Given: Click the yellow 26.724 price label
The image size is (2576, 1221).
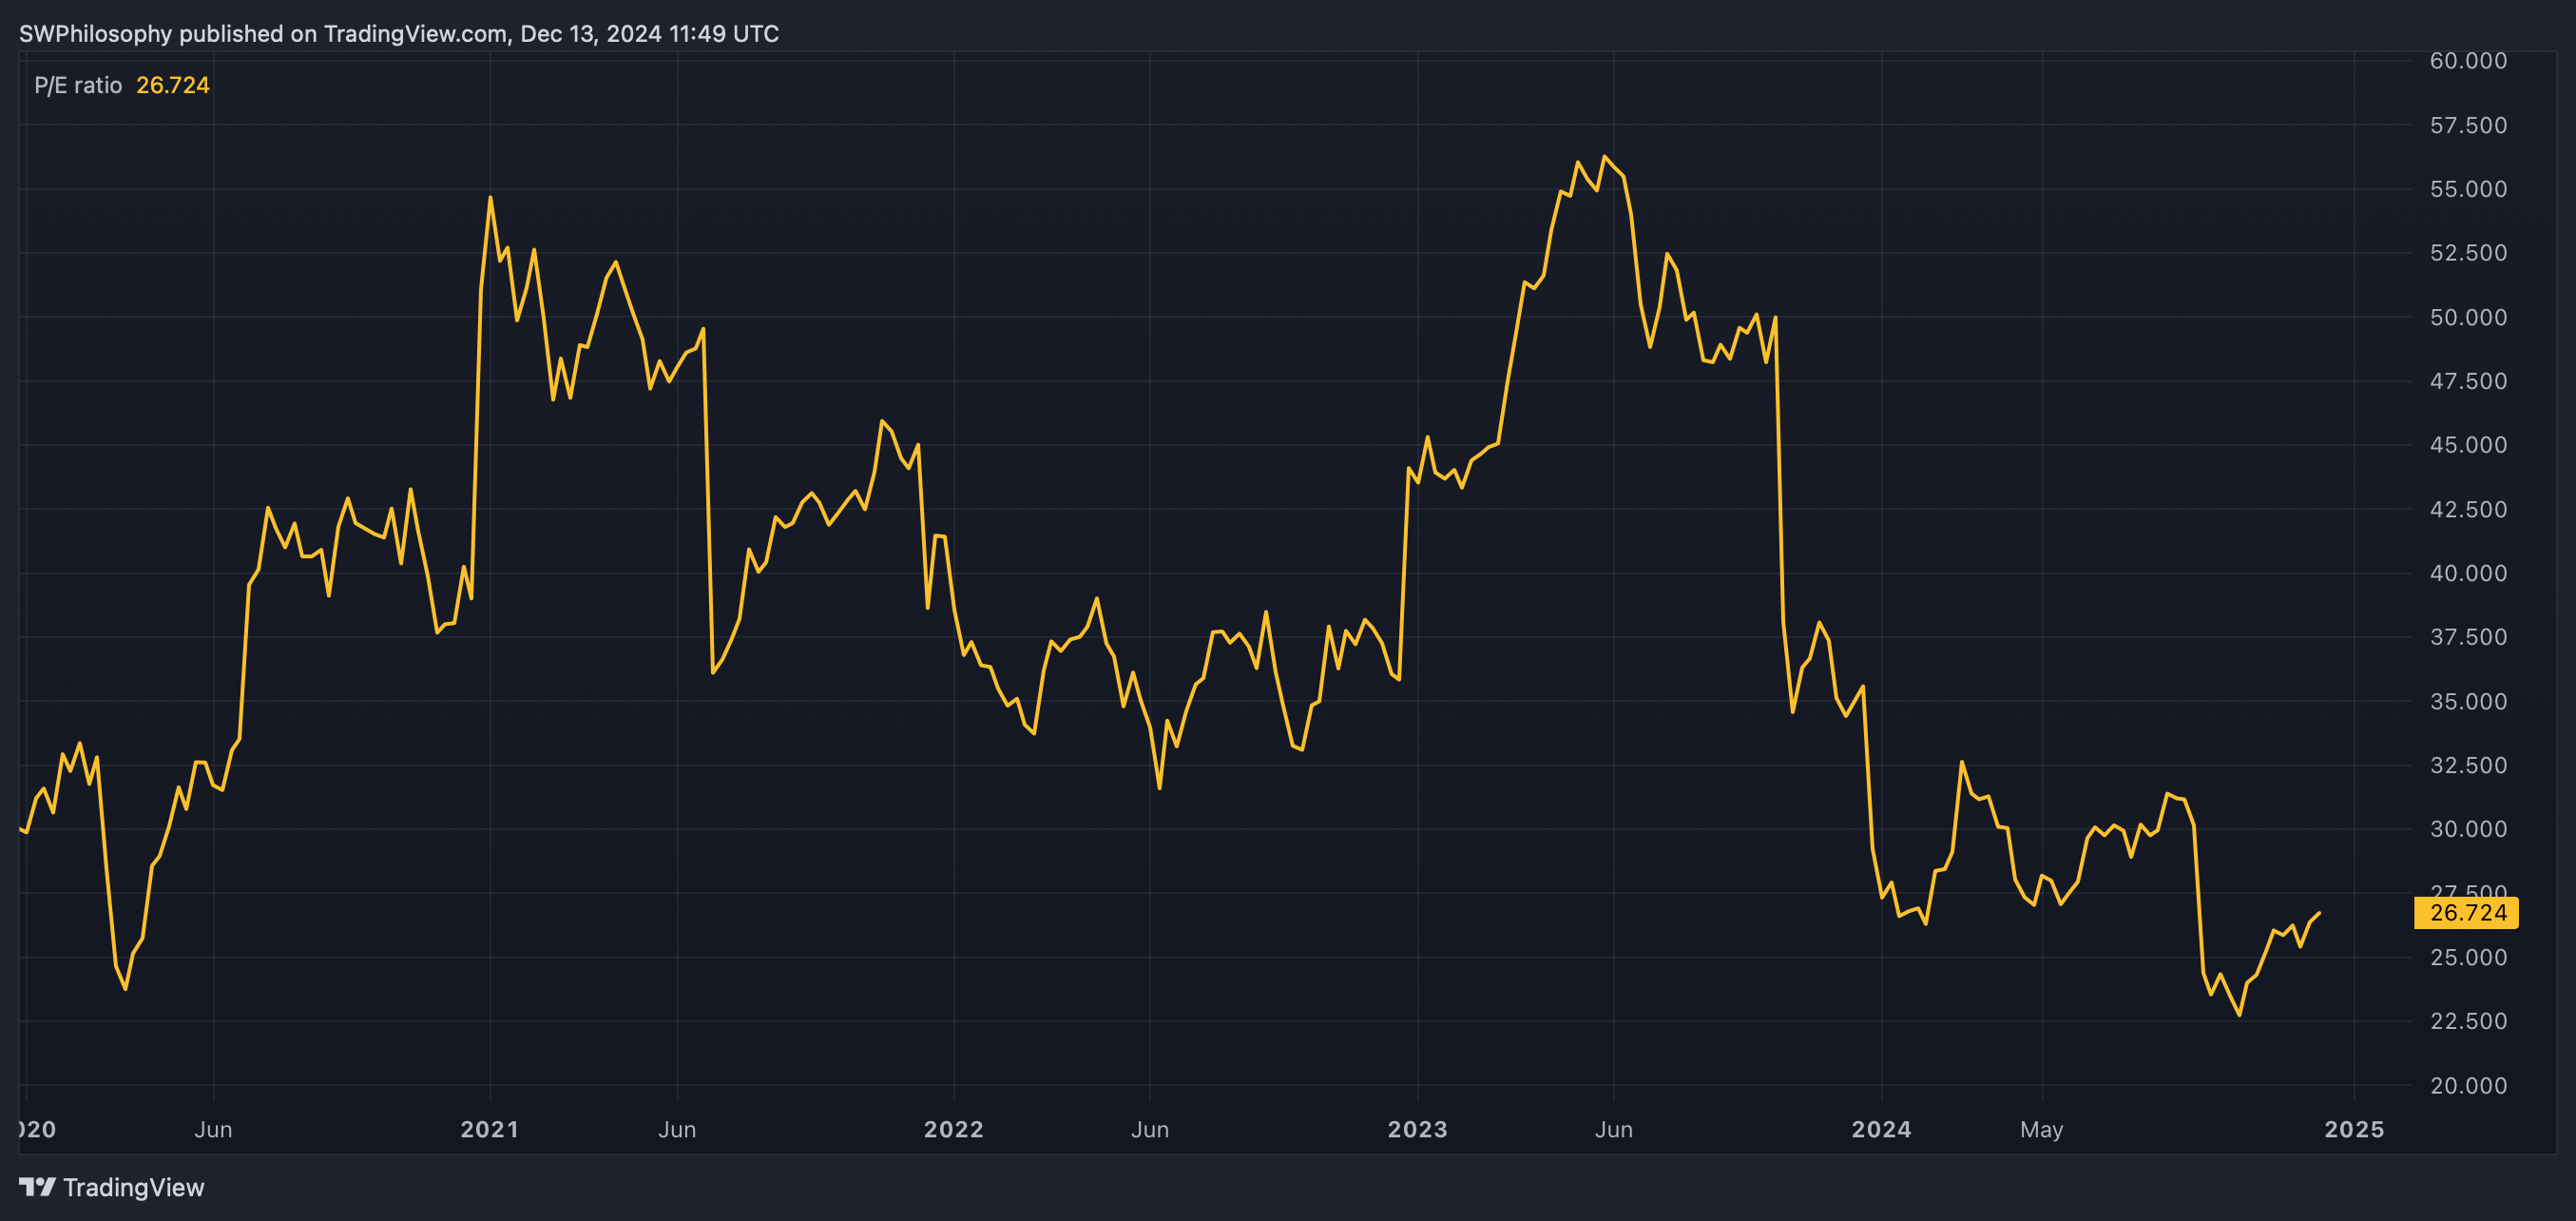Looking at the screenshot, I should click(x=2466, y=913).
